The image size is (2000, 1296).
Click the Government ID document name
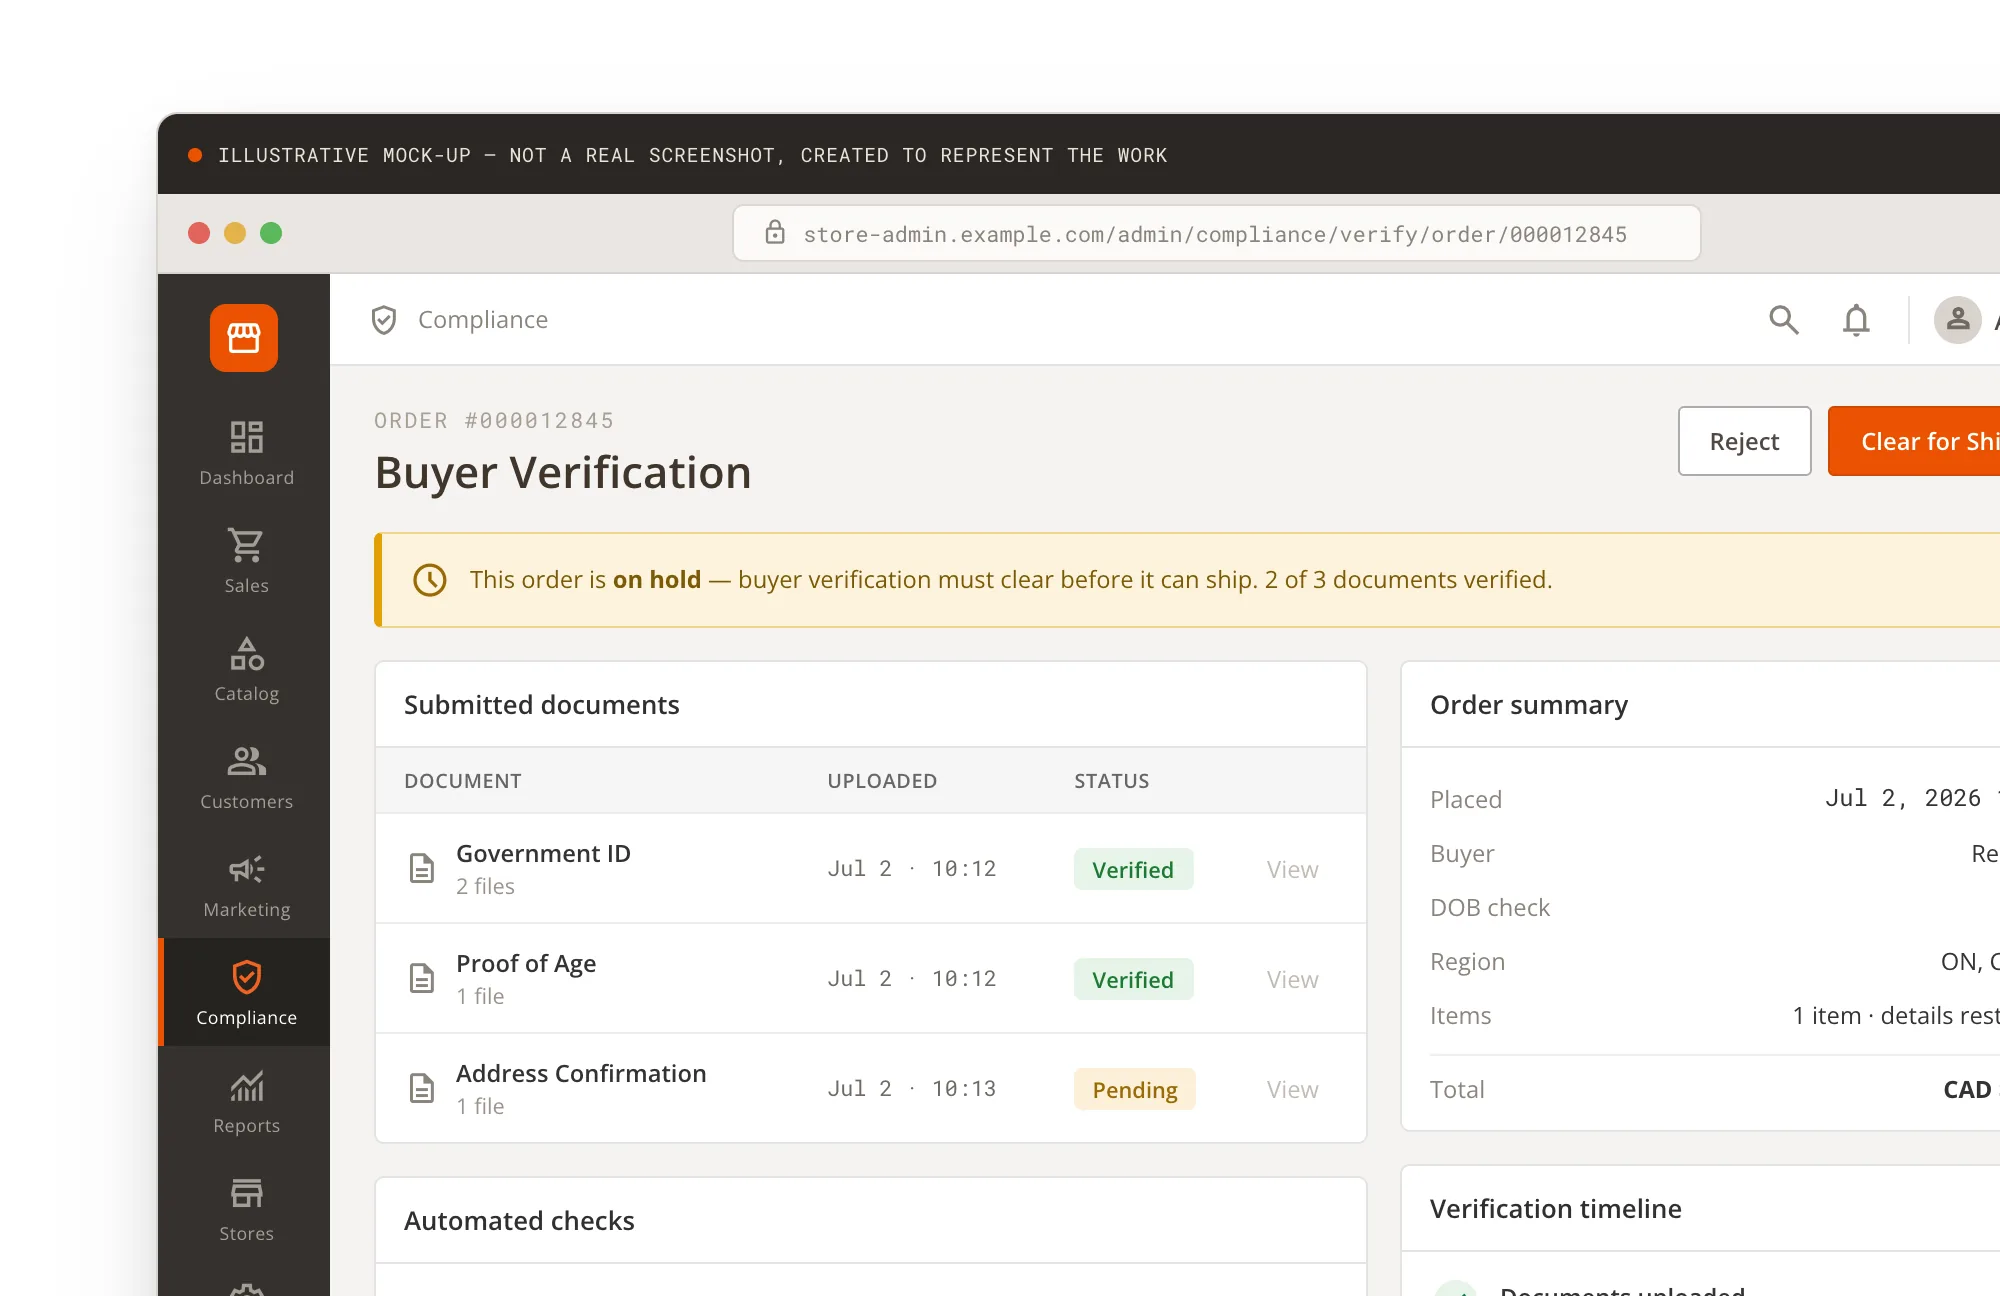point(543,853)
